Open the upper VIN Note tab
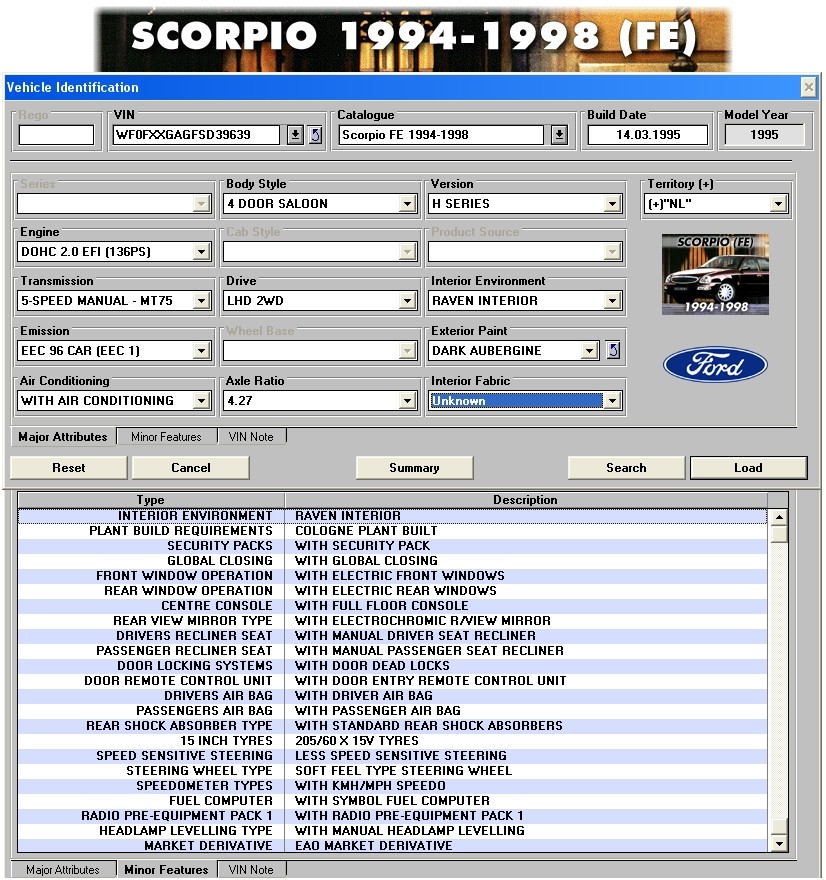Viewport: 826px width, 880px height. [x=252, y=437]
